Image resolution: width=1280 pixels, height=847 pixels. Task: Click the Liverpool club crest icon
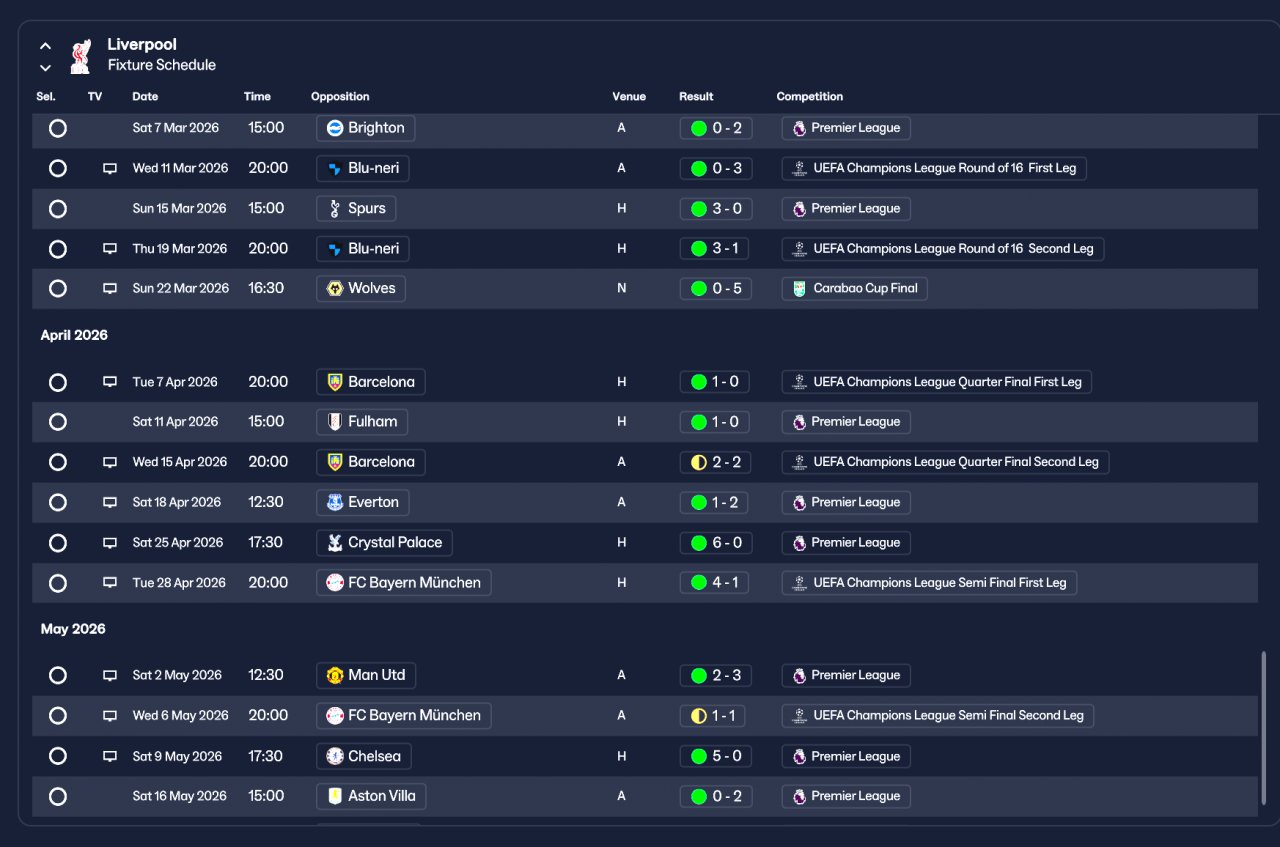click(x=80, y=56)
